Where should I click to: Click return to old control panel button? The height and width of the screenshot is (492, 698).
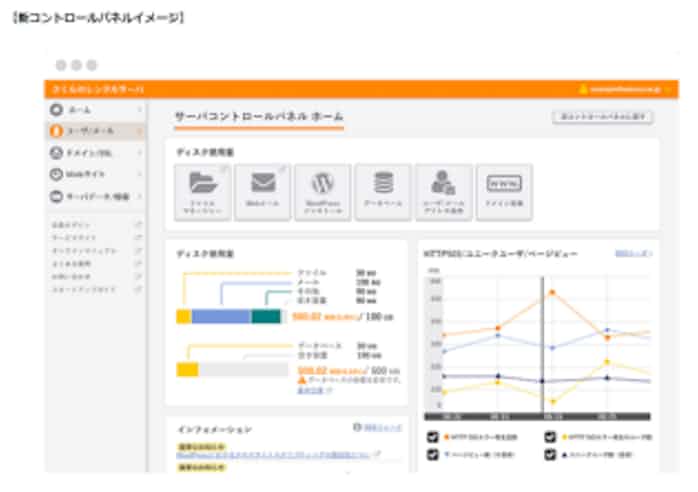[x=602, y=117]
